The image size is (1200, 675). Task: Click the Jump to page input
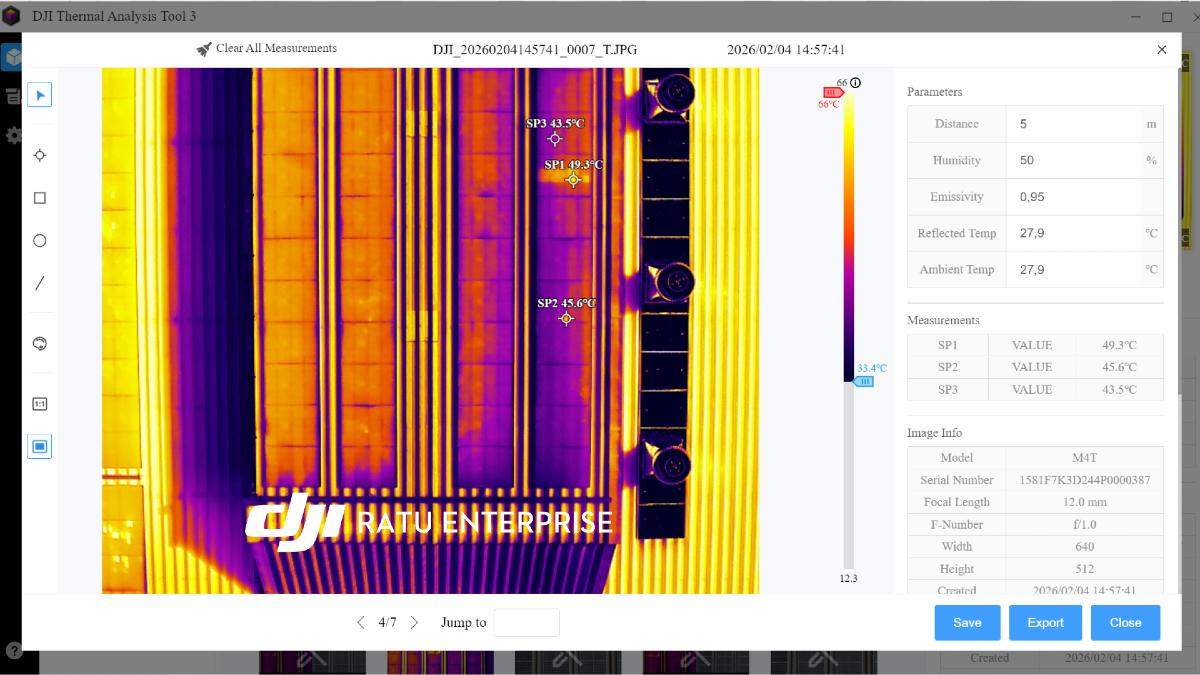[526, 623]
